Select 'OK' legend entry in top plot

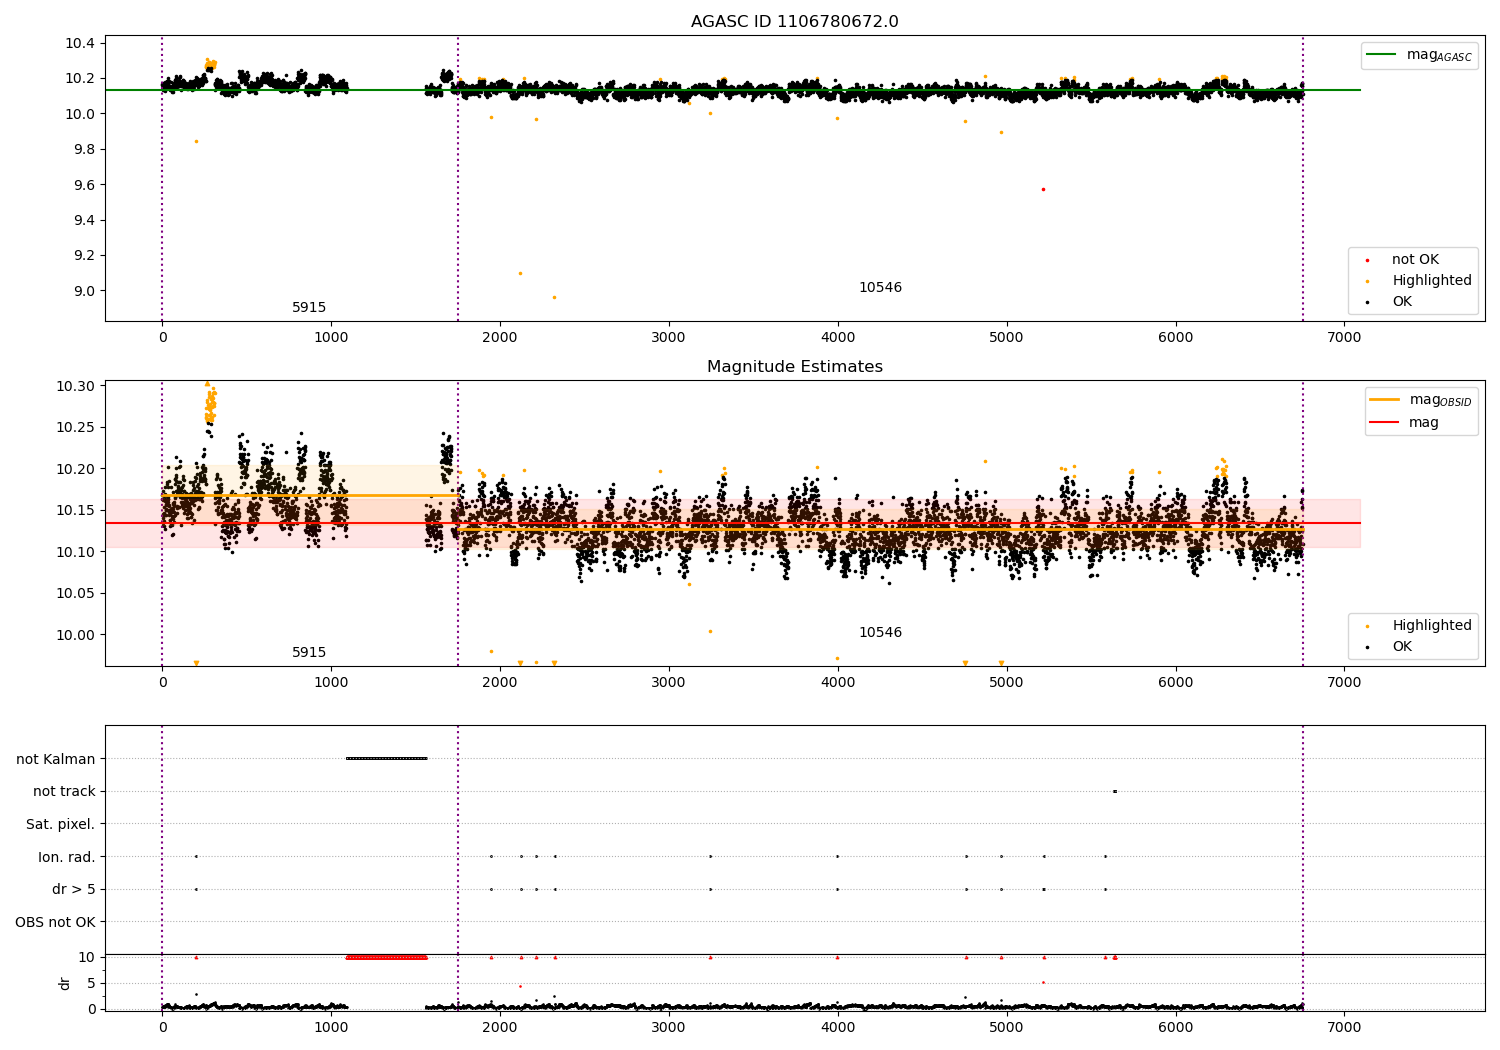pyautogui.click(x=1402, y=302)
